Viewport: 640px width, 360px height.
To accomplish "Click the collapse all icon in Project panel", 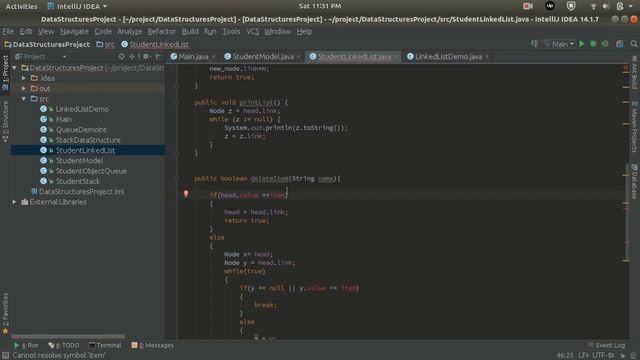I will tap(132, 56).
